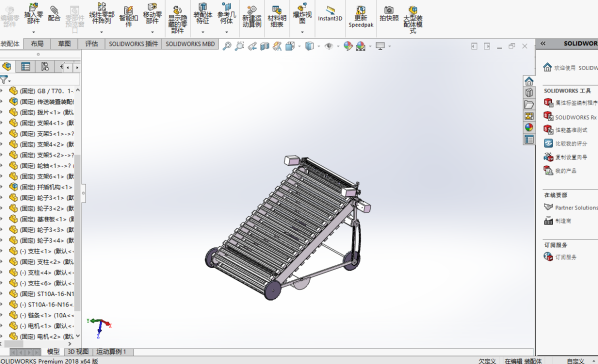Switch to the 模型 (Model) bottom tab
This screenshot has width=598, height=364.
click(x=53, y=351)
